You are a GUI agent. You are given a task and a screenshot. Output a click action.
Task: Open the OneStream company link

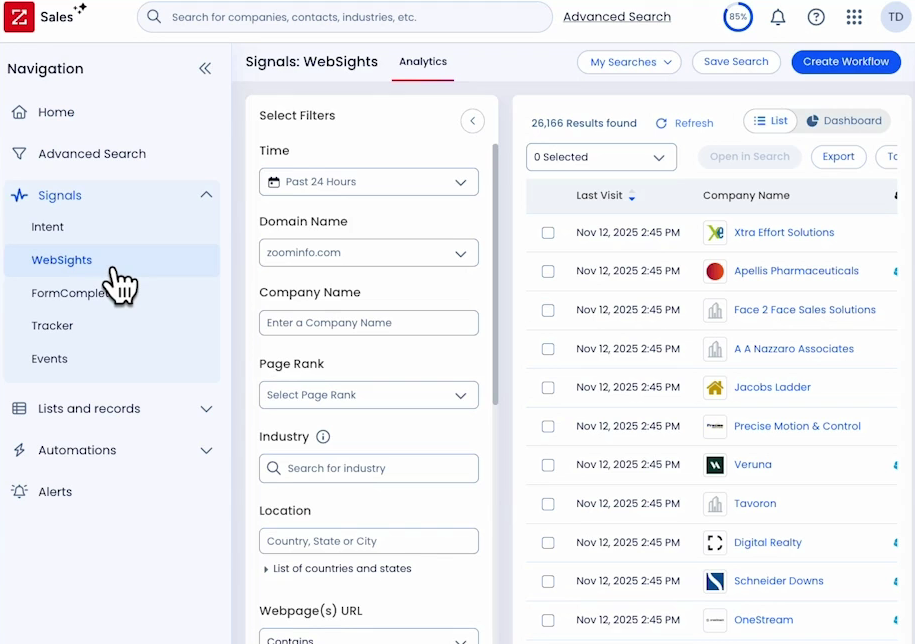click(x=763, y=620)
